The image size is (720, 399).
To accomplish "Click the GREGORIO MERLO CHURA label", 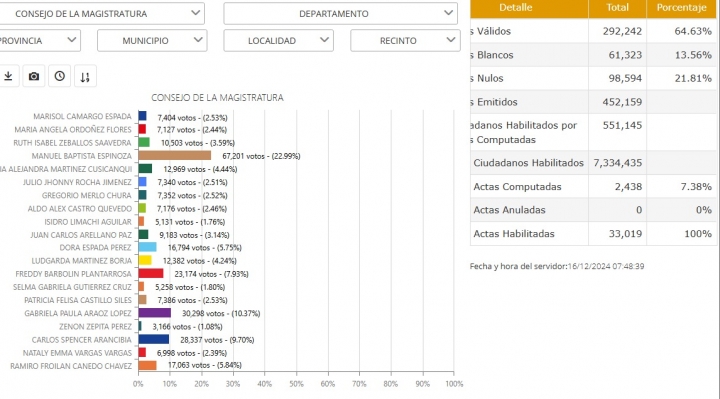I will [87, 196].
